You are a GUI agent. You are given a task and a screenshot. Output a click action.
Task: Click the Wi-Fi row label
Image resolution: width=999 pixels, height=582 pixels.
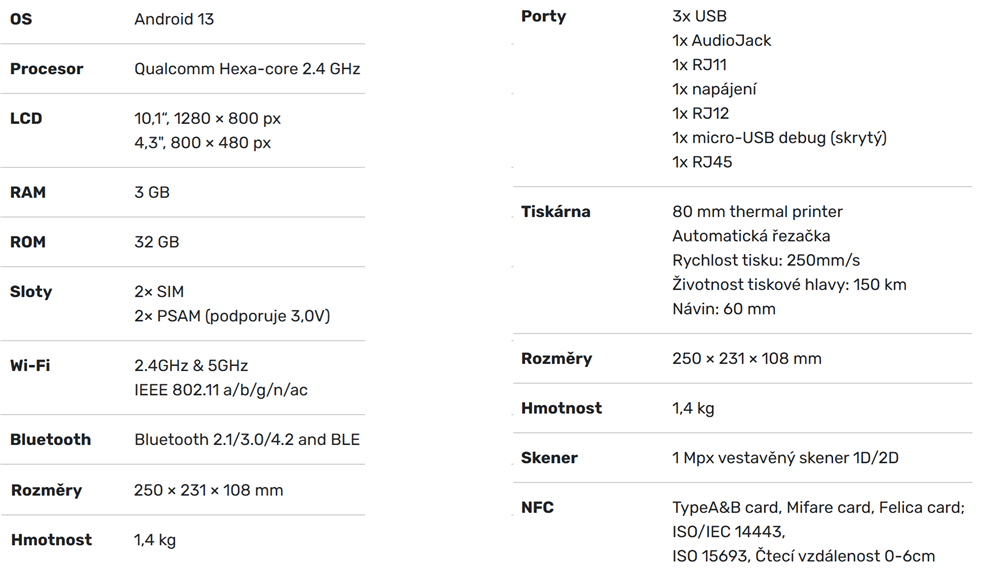coord(30,366)
